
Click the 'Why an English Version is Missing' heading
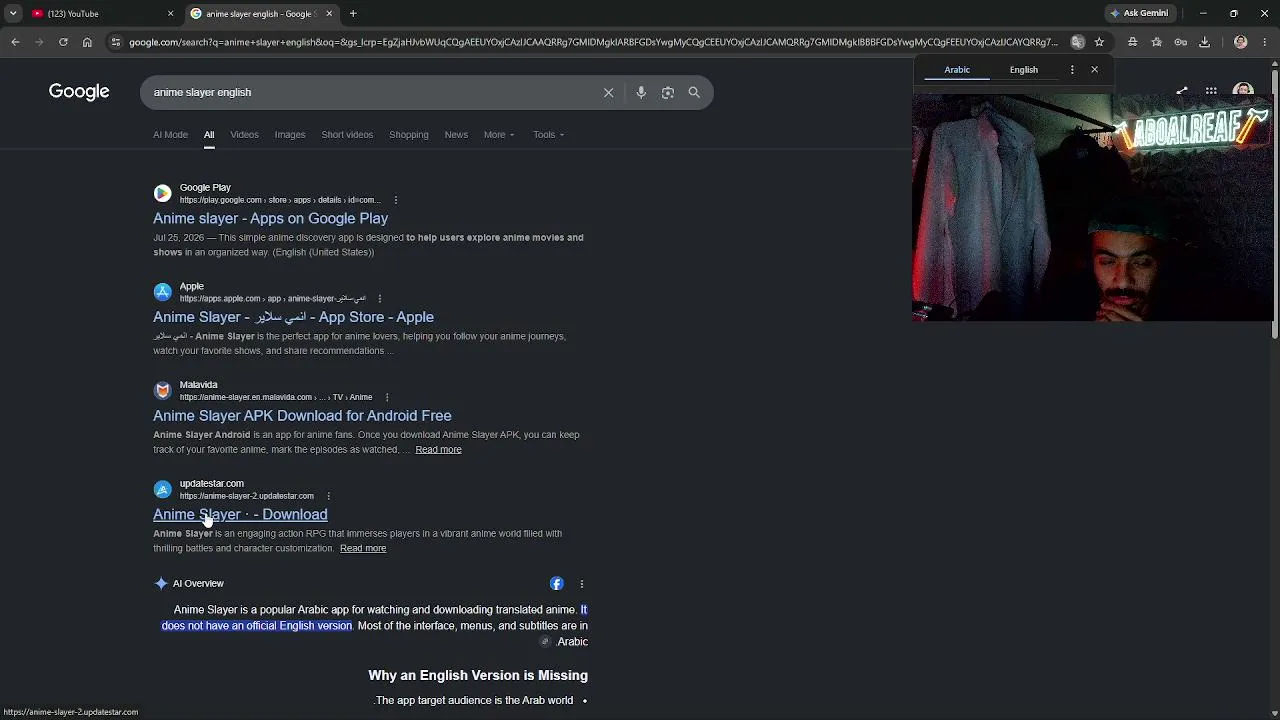click(478, 676)
